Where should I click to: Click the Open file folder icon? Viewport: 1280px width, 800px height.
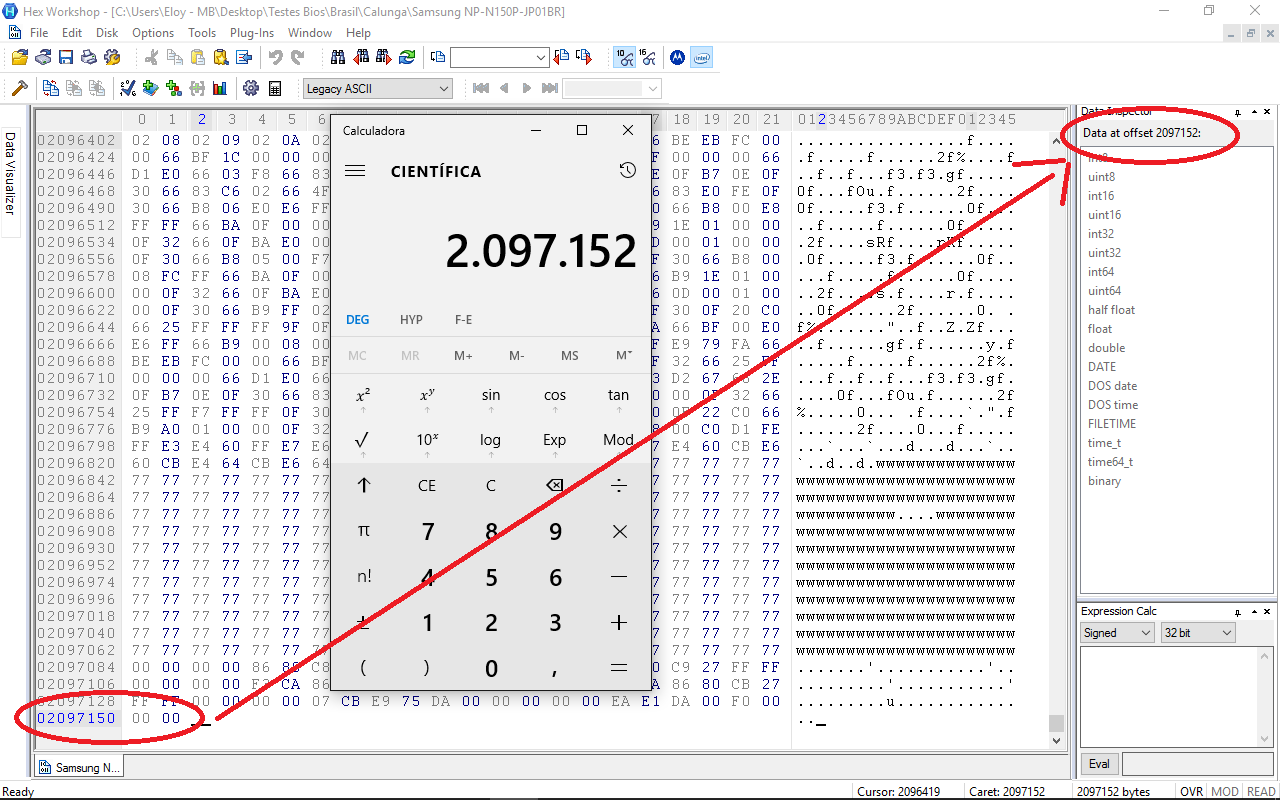click(19, 57)
